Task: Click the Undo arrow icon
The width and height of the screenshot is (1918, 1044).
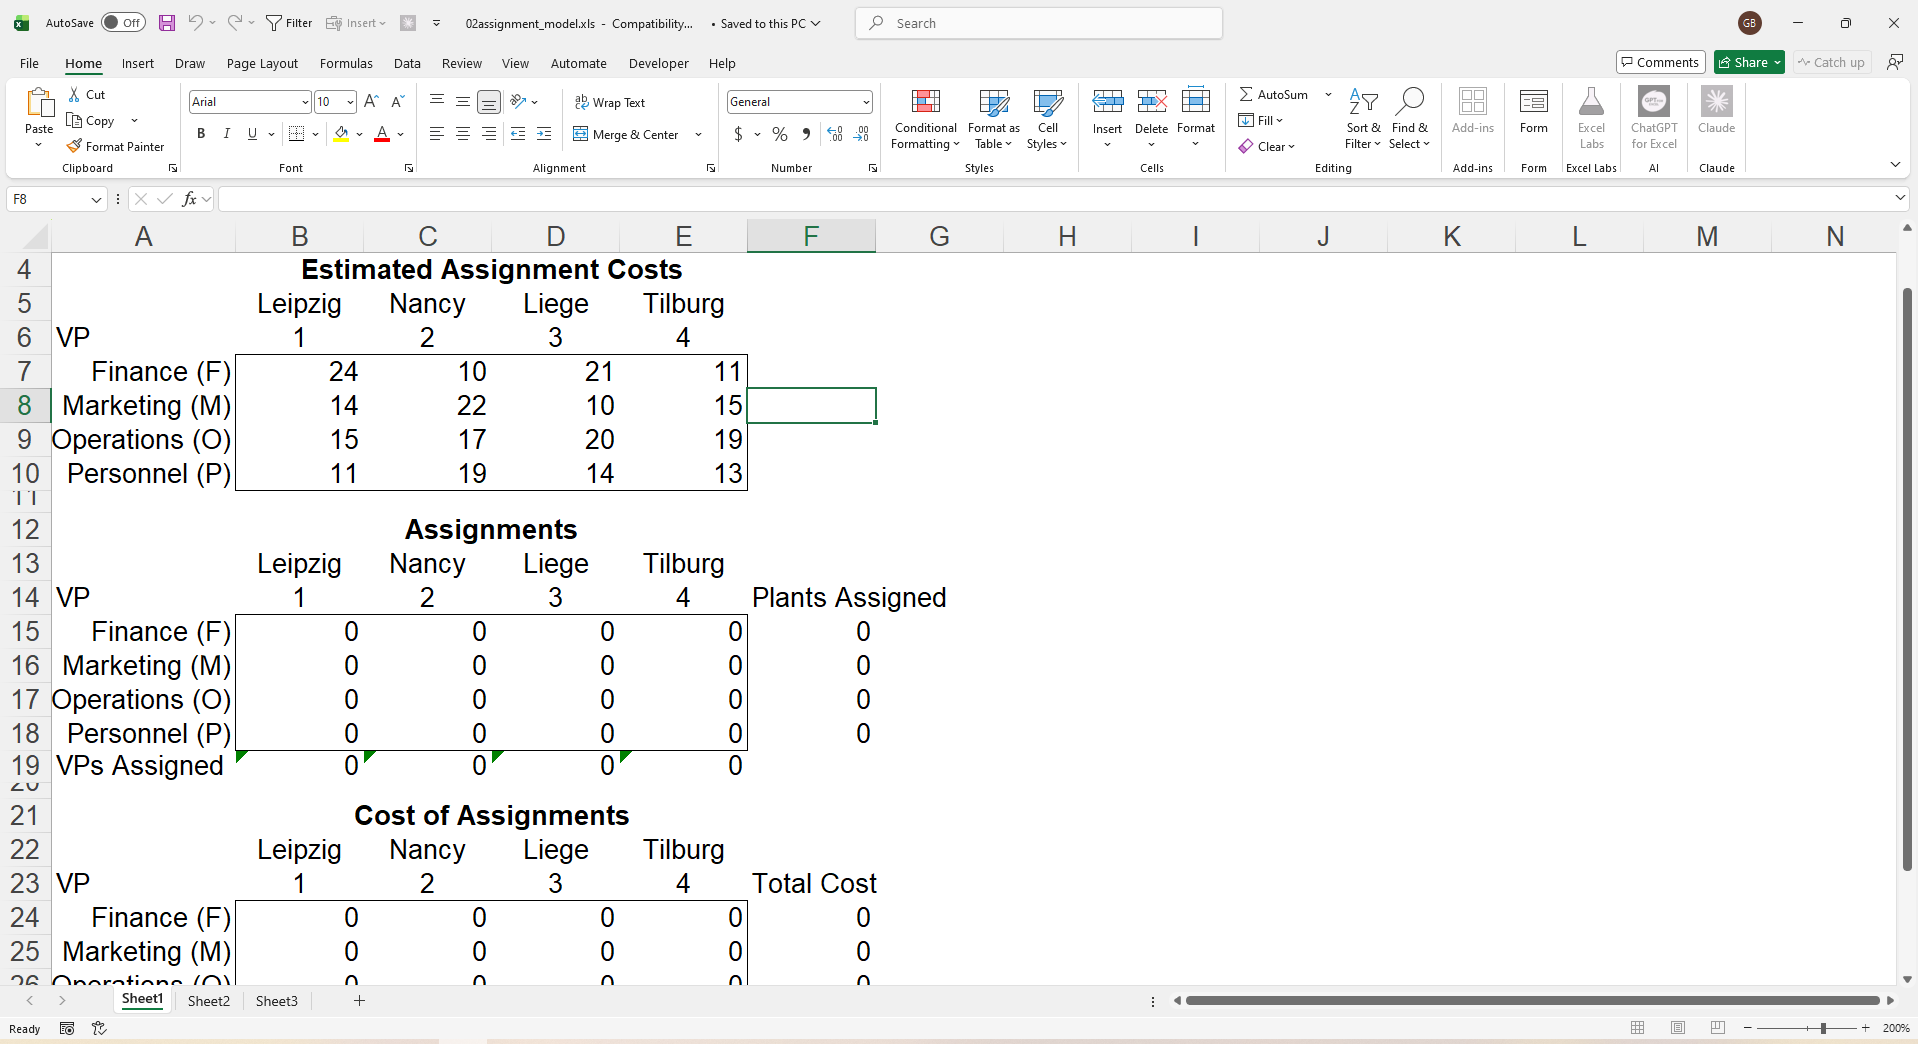Action: click(196, 23)
